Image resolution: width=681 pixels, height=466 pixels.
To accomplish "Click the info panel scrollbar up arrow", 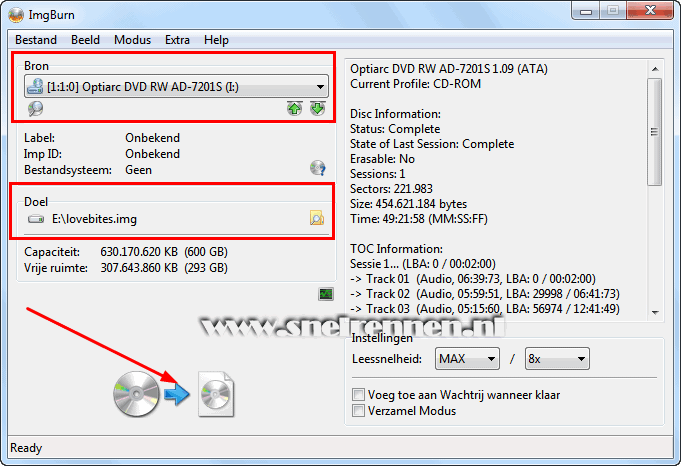I will pos(655,69).
